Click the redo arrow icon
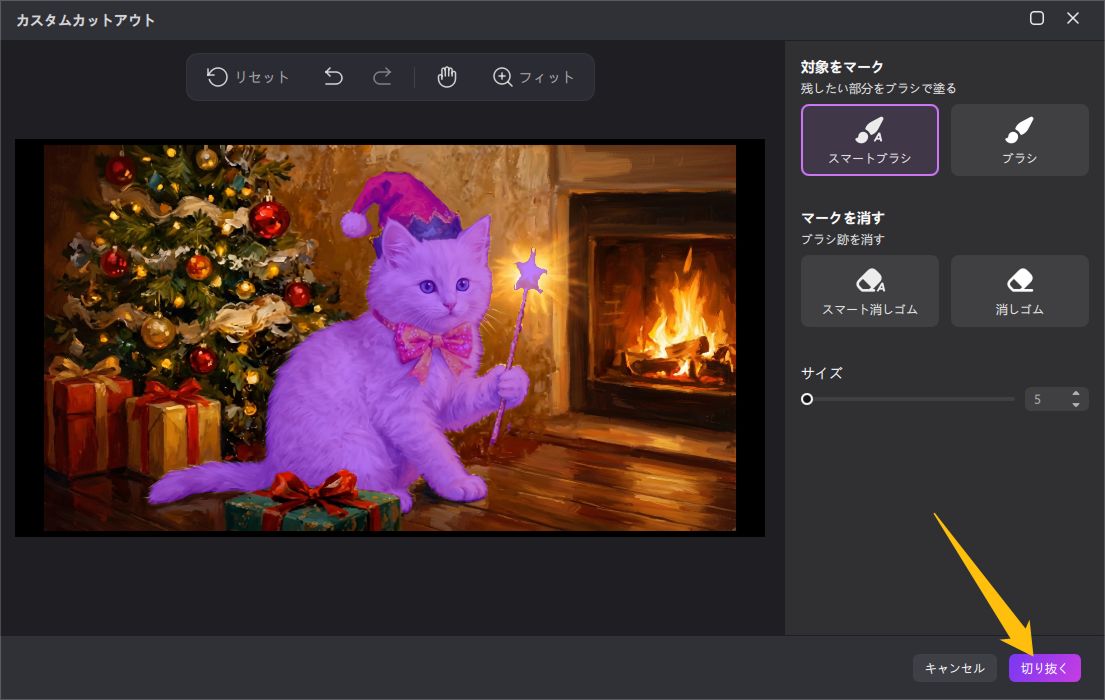Viewport: 1105px width, 700px height. pyautogui.click(x=382, y=77)
